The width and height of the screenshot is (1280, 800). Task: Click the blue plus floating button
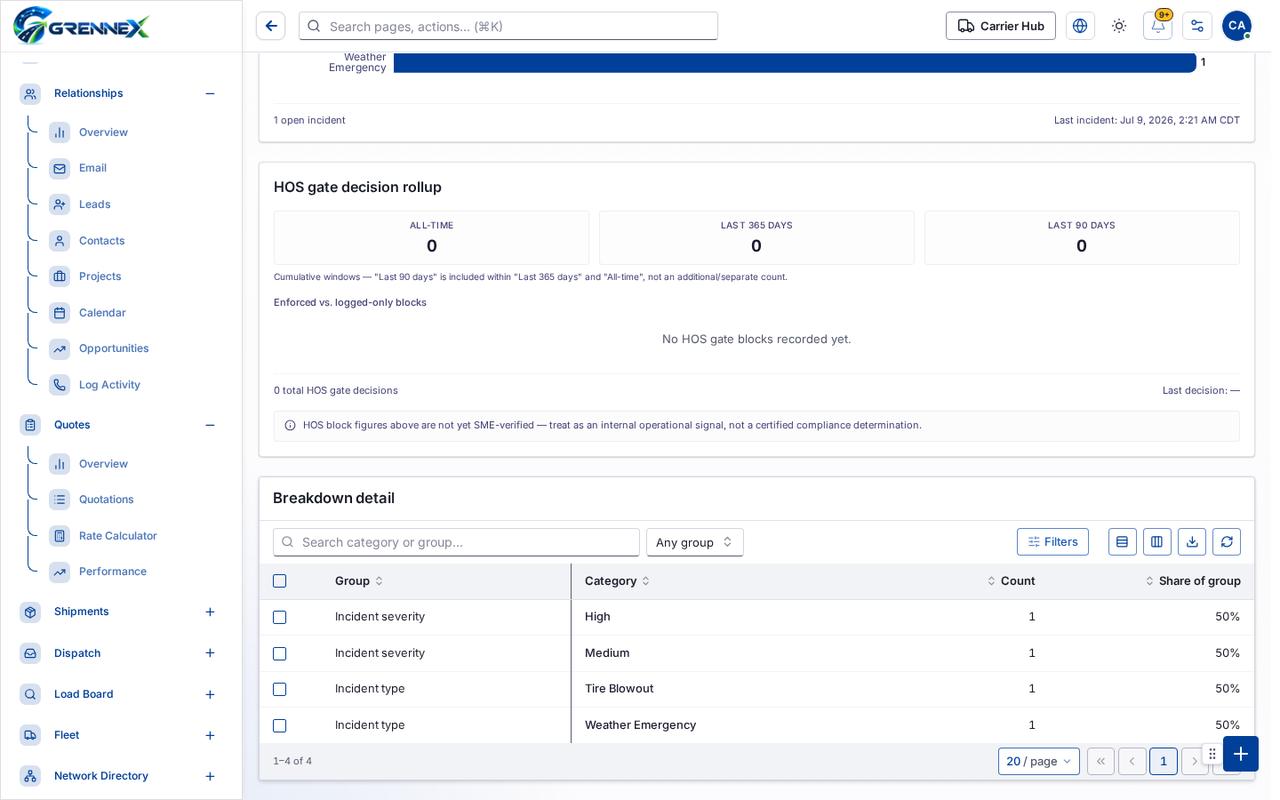coord(1241,754)
